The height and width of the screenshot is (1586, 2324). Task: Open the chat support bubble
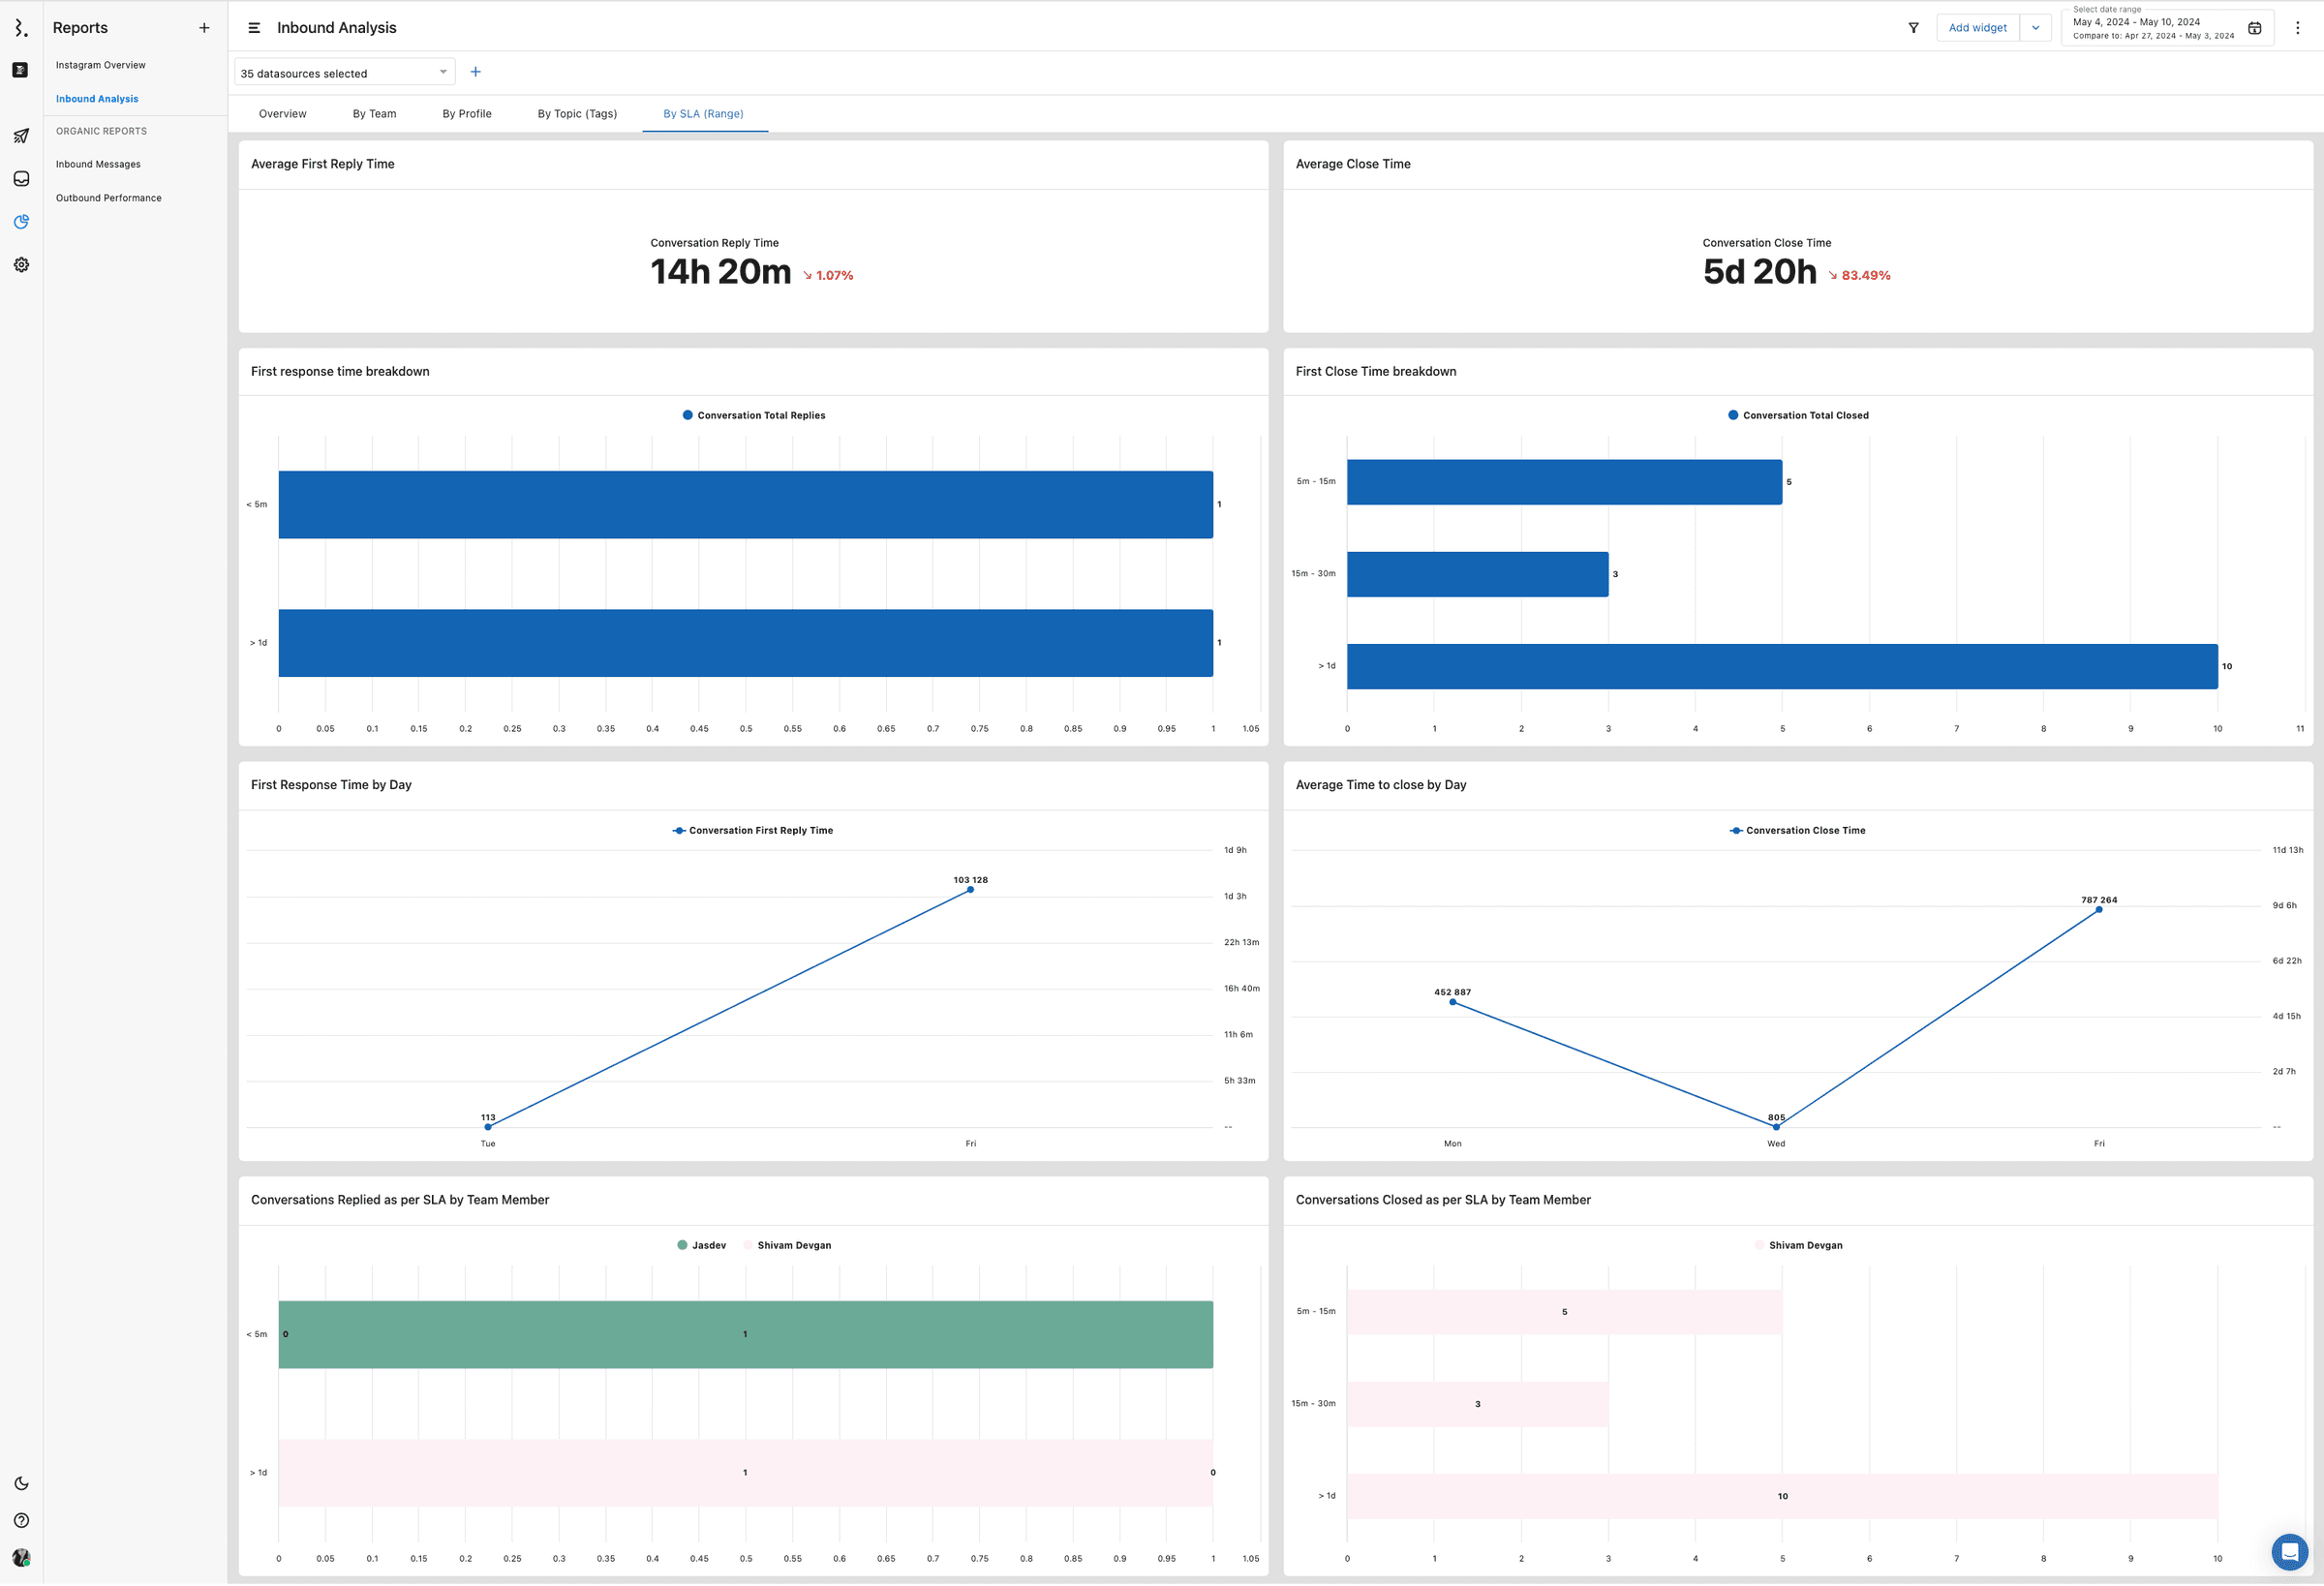point(2288,1552)
